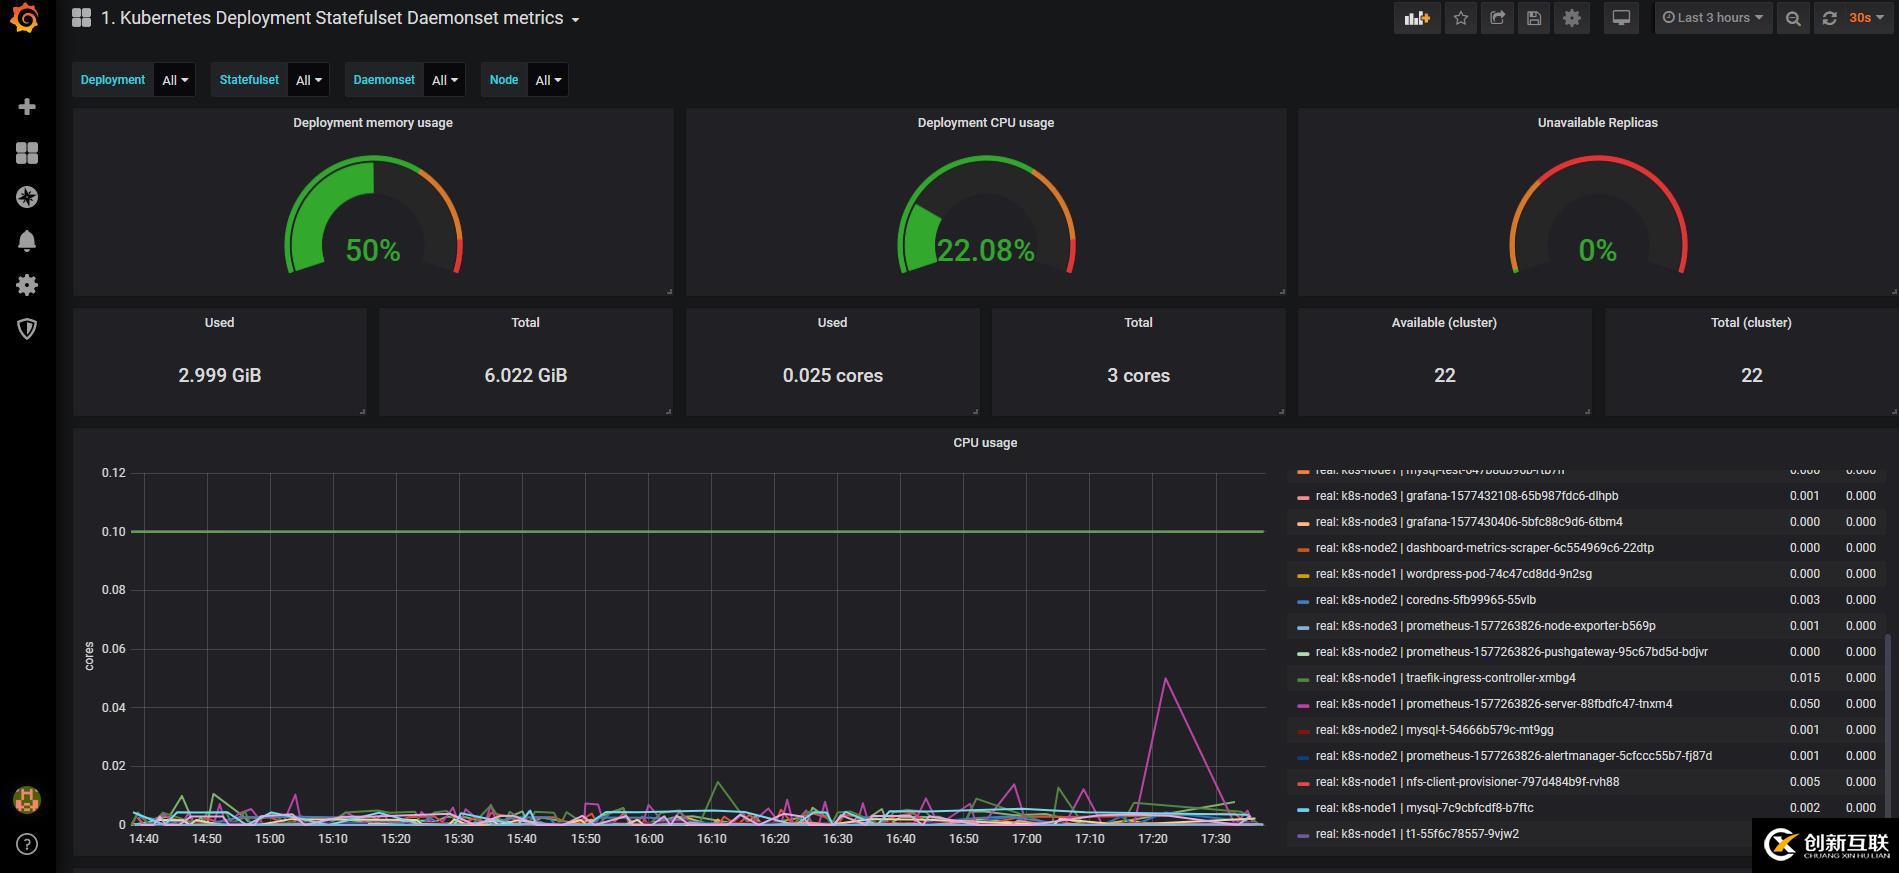Click the Daemonset variable label
The height and width of the screenshot is (873, 1899).
[384, 80]
